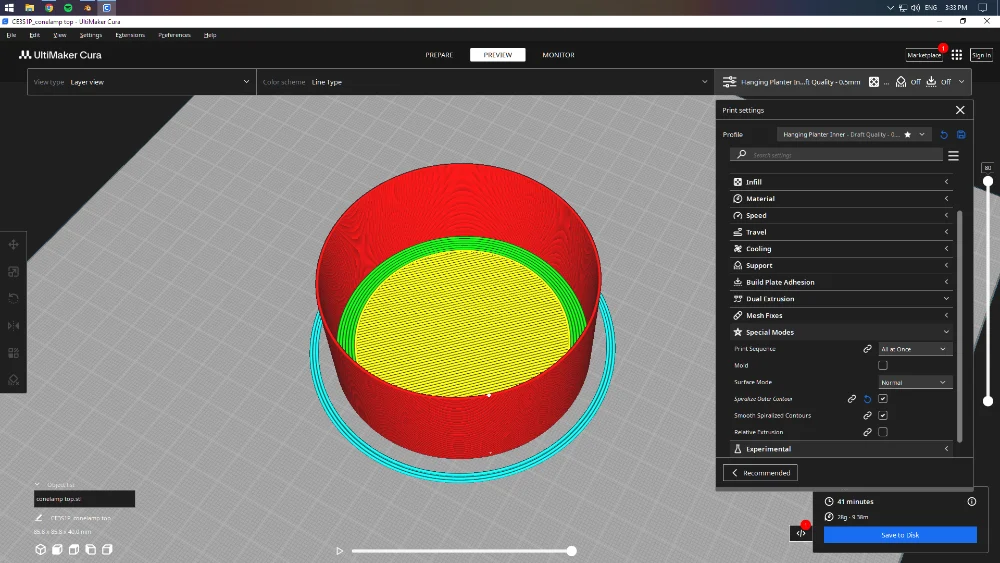Enable Relative Extrusion checkbox

pyautogui.click(x=883, y=432)
